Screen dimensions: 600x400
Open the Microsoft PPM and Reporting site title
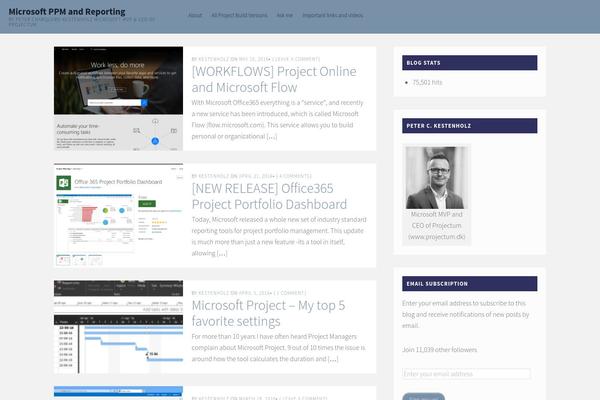67,12
